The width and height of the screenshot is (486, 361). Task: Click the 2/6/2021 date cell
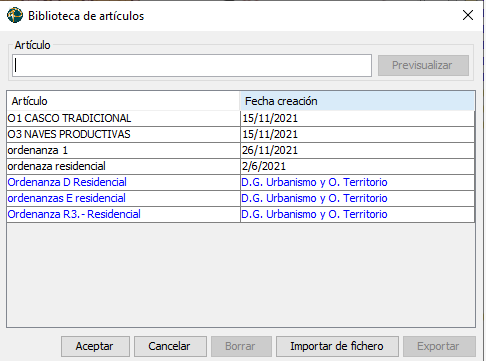[x=357, y=166]
